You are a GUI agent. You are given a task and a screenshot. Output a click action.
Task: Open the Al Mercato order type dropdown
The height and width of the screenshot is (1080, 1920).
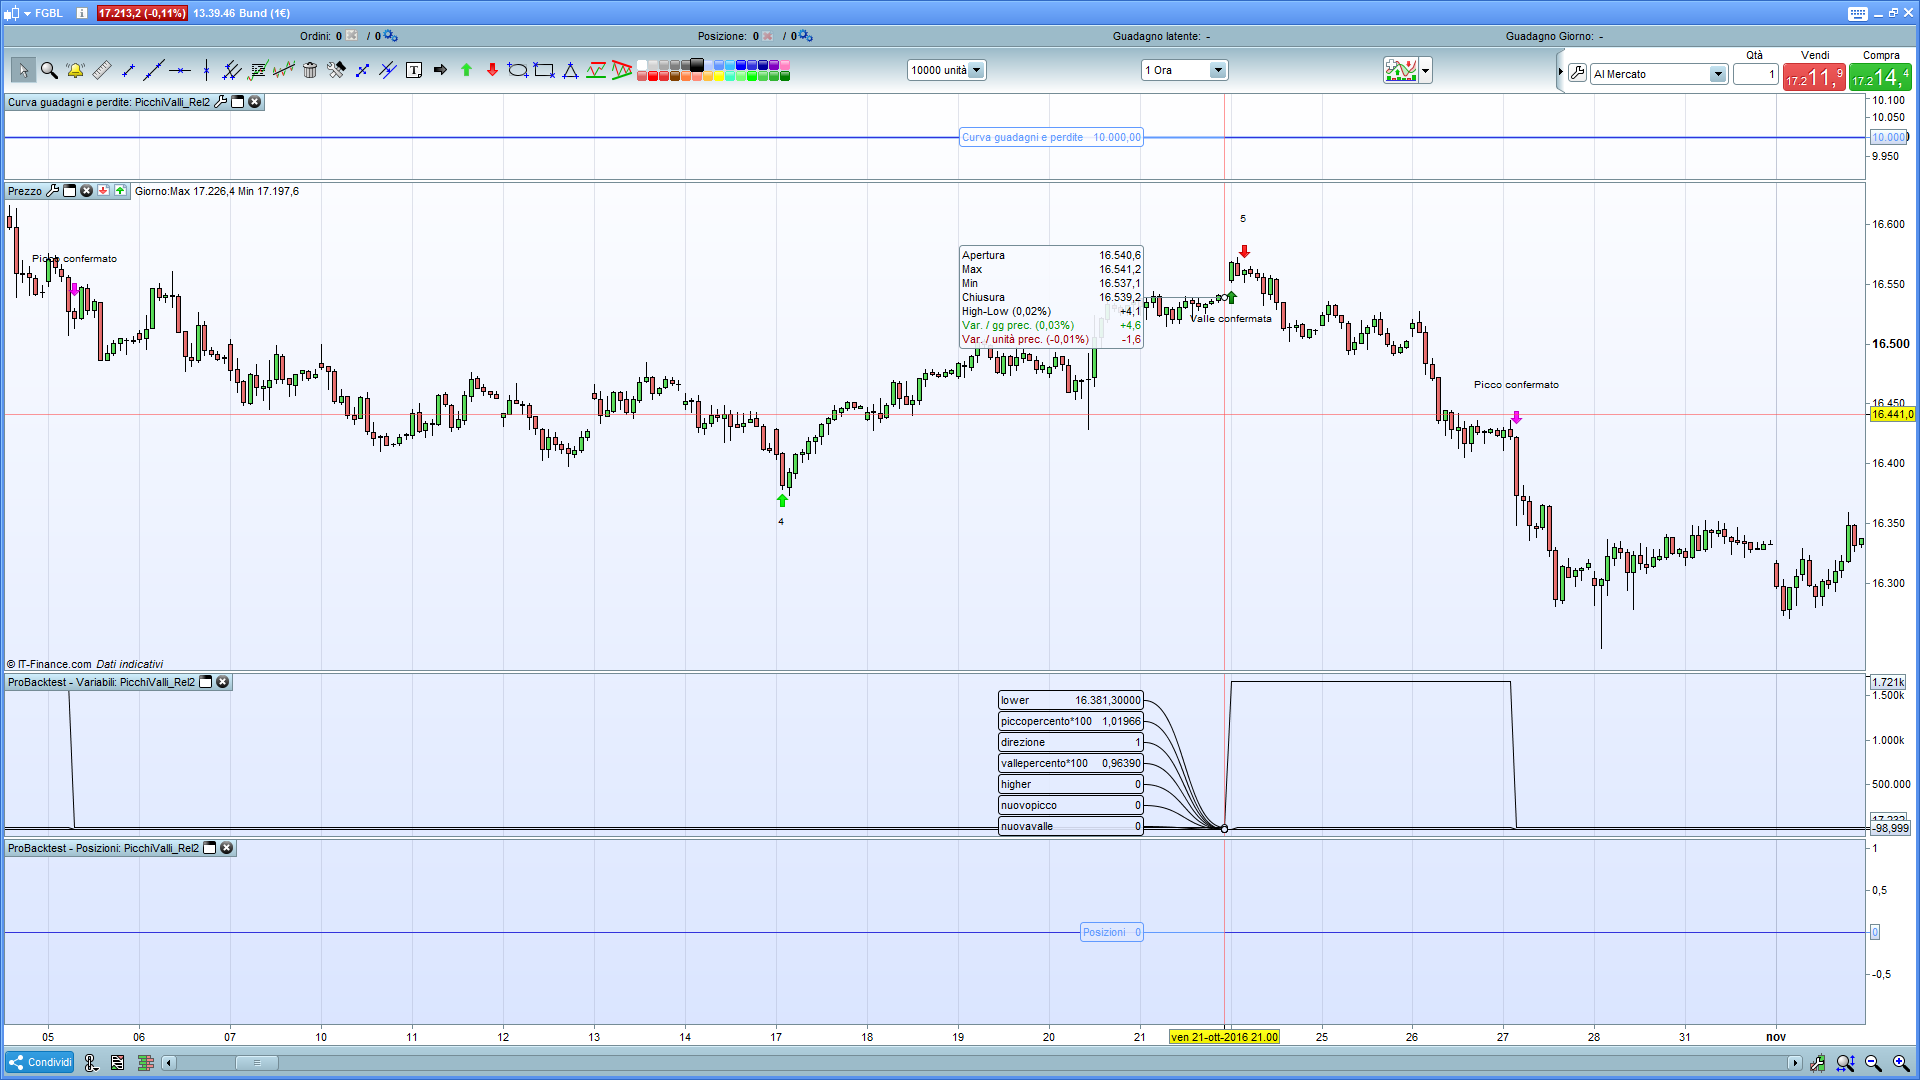tap(1717, 74)
